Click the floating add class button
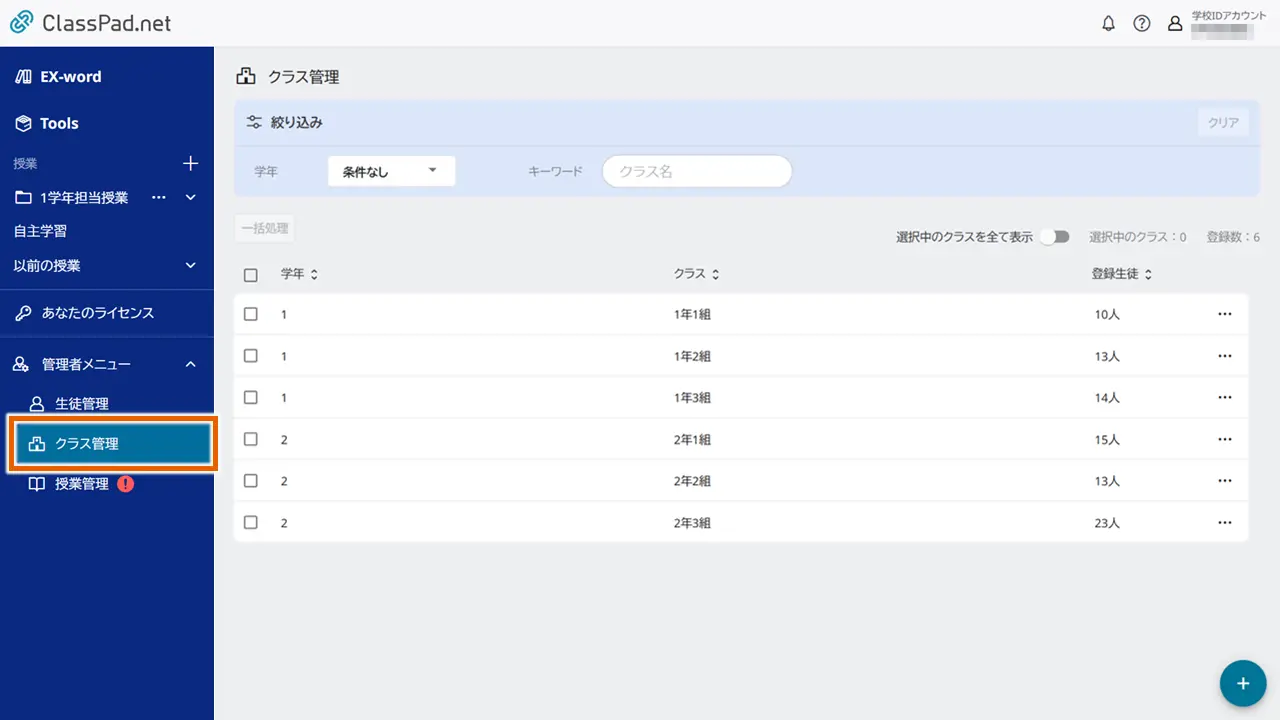1280x720 pixels. click(x=1243, y=684)
